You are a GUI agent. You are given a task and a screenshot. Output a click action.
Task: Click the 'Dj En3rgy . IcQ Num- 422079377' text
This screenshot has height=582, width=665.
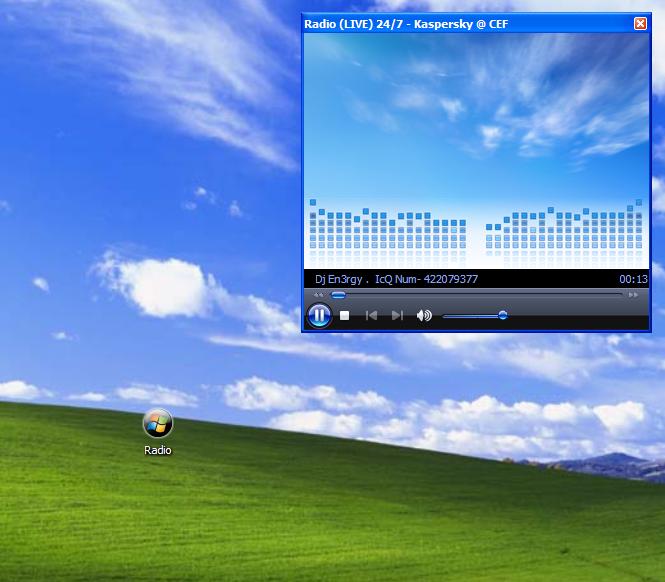tap(396, 279)
